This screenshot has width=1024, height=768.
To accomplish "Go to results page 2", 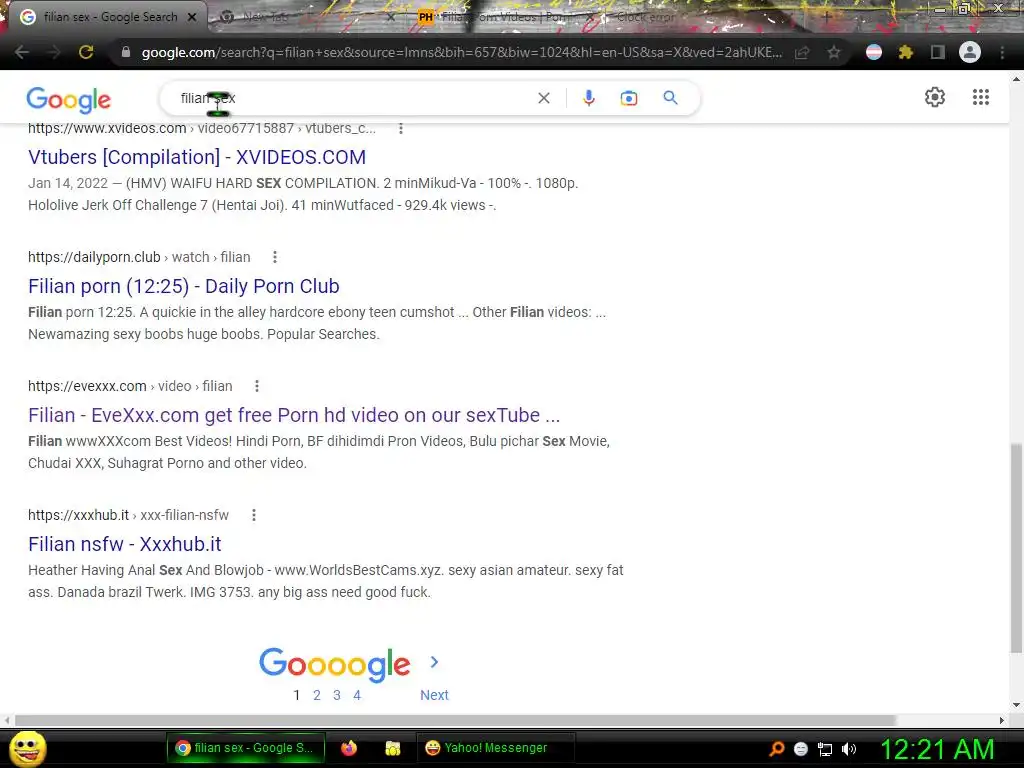I will pyautogui.click(x=317, y=695).
